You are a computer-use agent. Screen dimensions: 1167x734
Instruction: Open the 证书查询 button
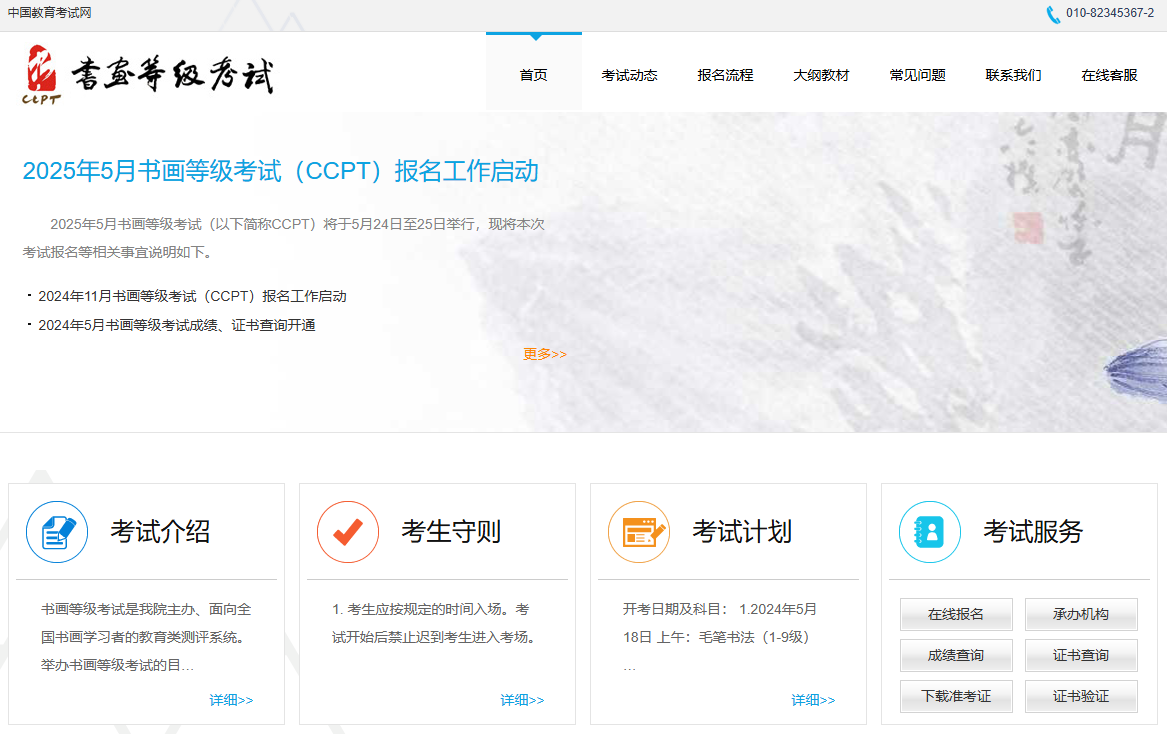point(1081,655)
